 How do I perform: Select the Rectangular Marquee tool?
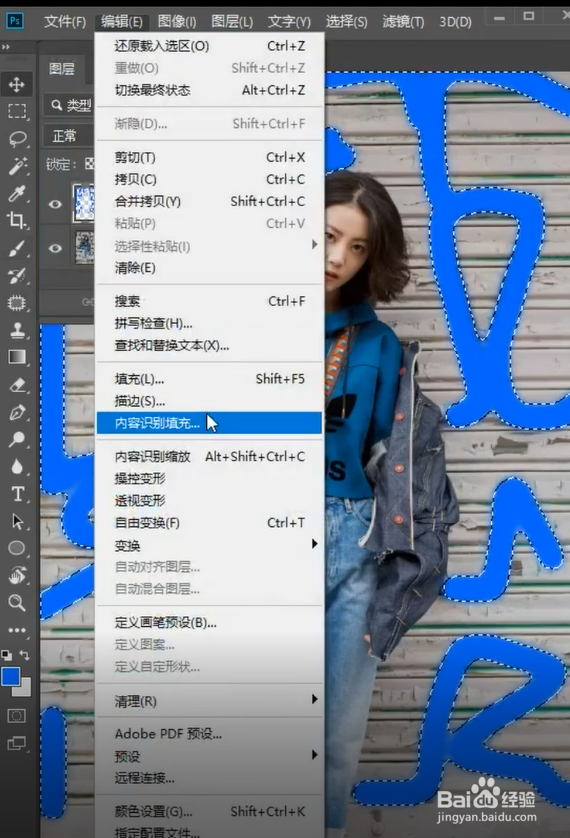17,111
